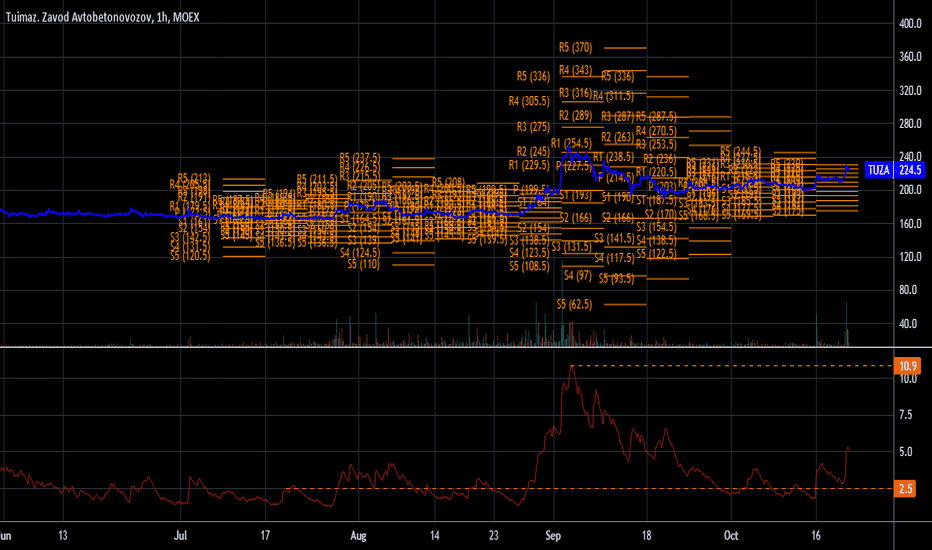Select the S3 (154.5) pivot label

point(656,227)
